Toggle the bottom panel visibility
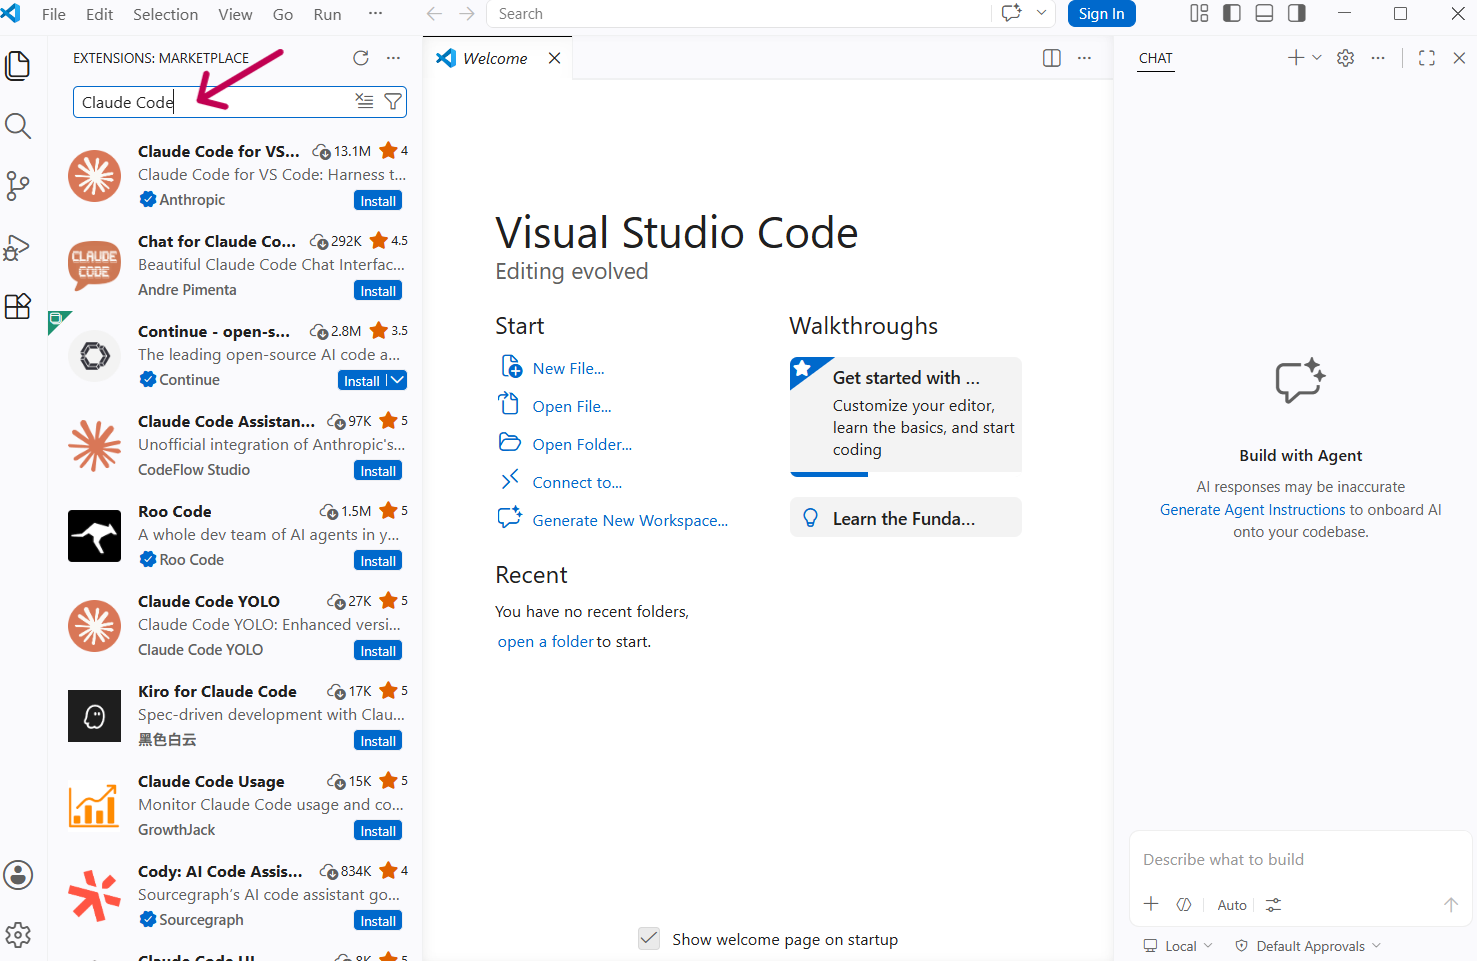Viewport: 1477px width, 961px height. [x=1264, y=13]
